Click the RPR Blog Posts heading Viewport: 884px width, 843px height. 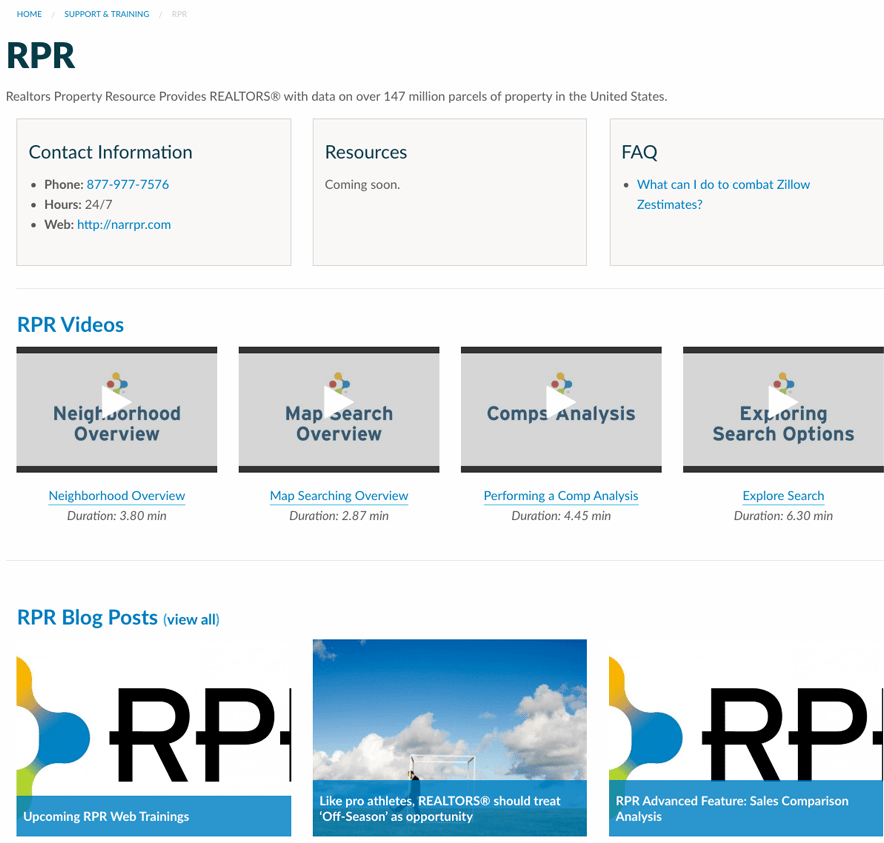[x=87, y=617]
